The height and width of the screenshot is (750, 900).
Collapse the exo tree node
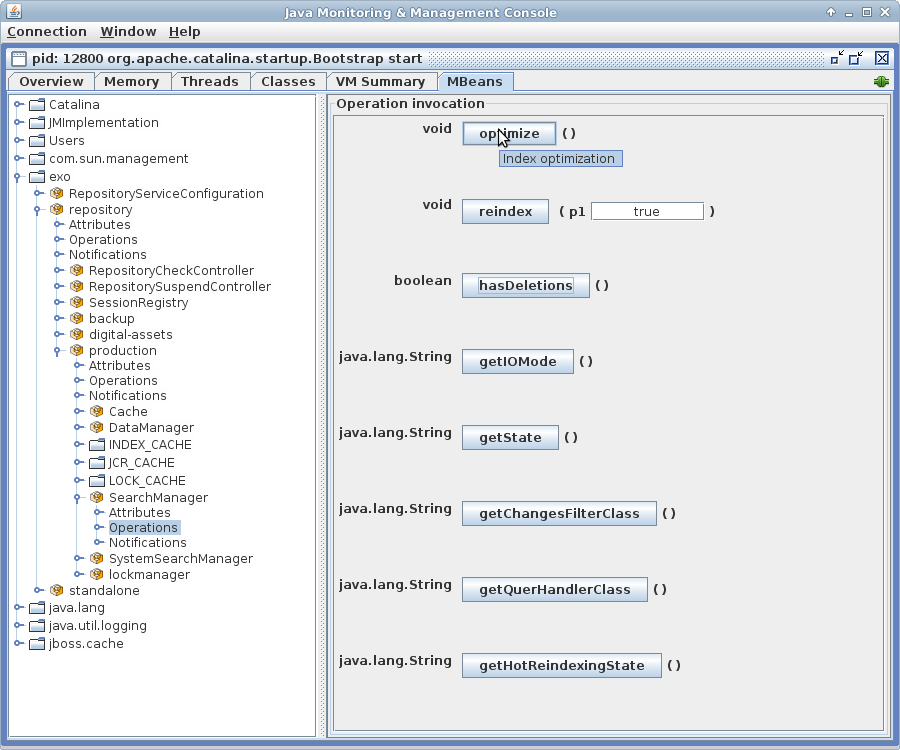tap(18, 177)
